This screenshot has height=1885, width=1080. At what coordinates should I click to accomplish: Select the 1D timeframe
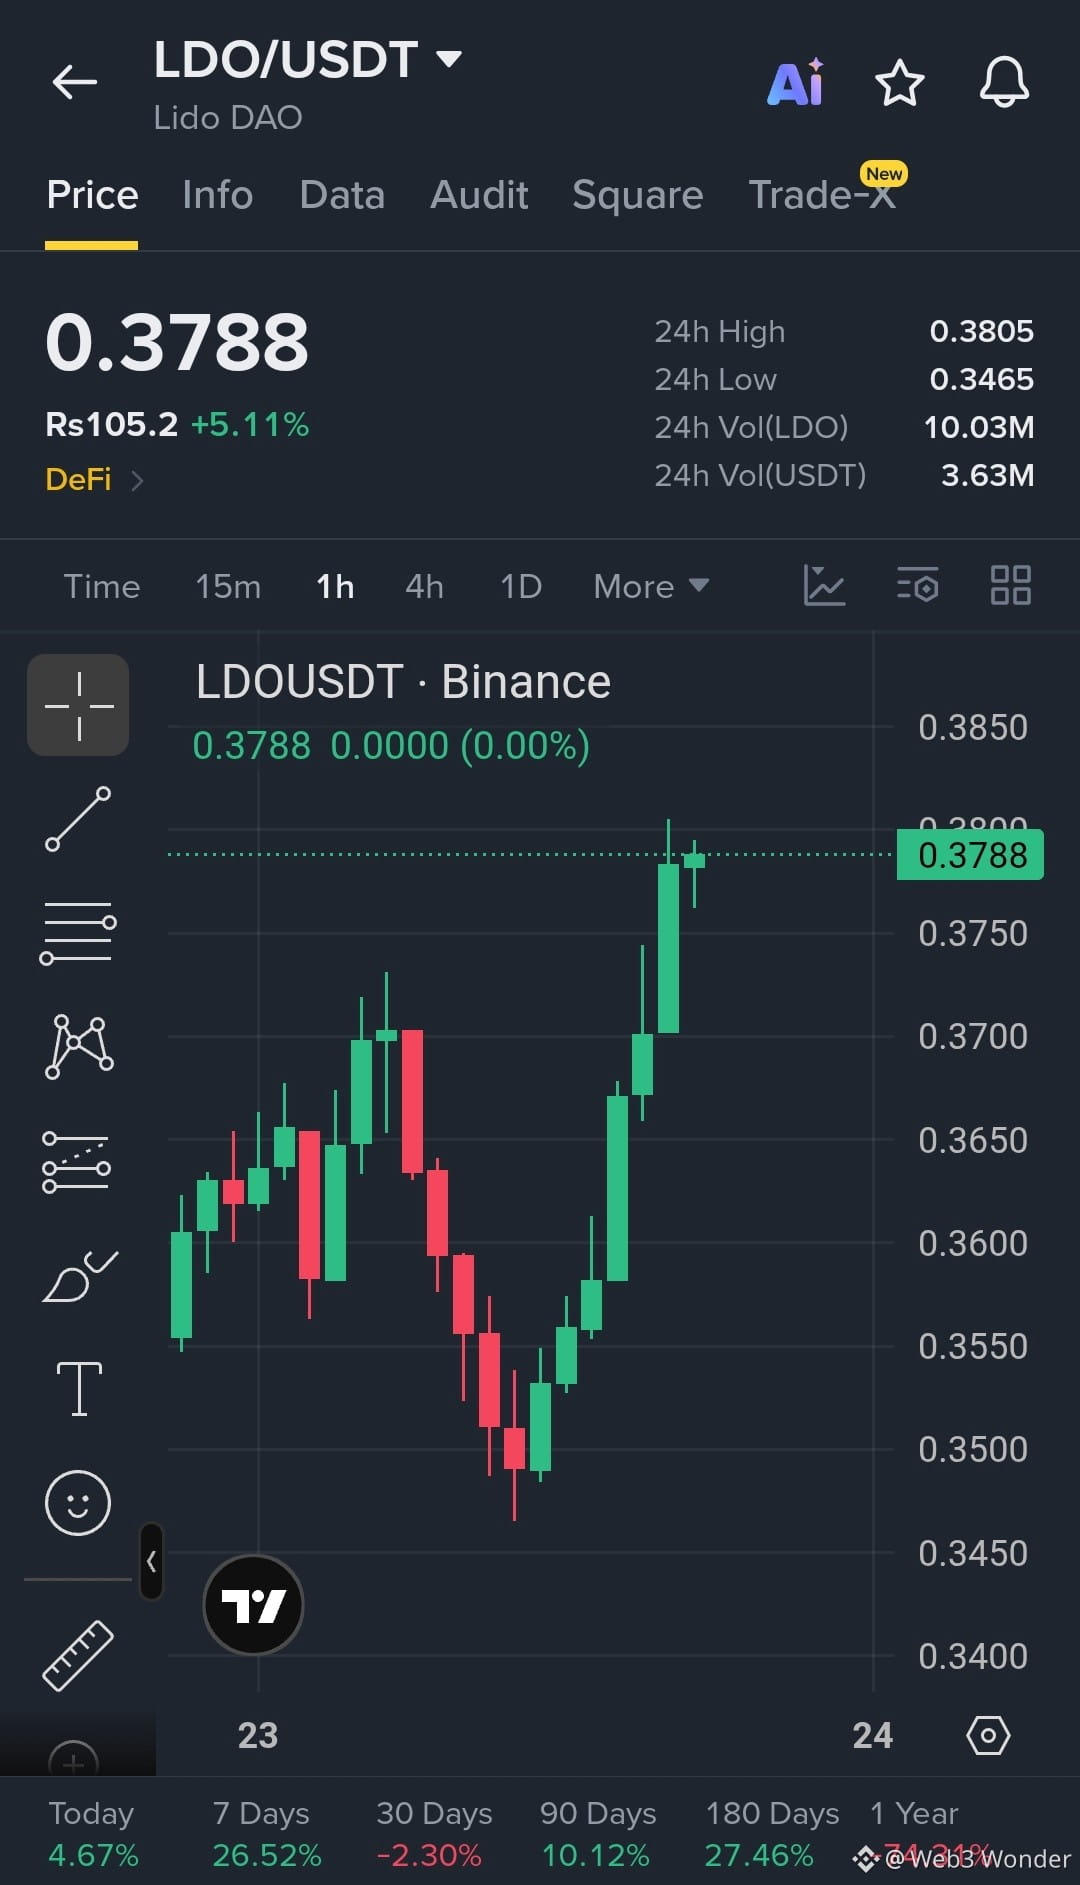[x=521, y=586]
